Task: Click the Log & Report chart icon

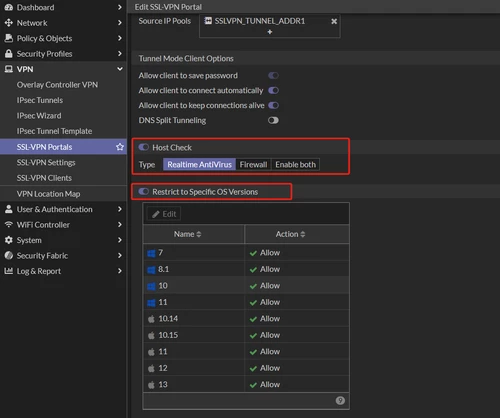Action: tap(9, 271)
